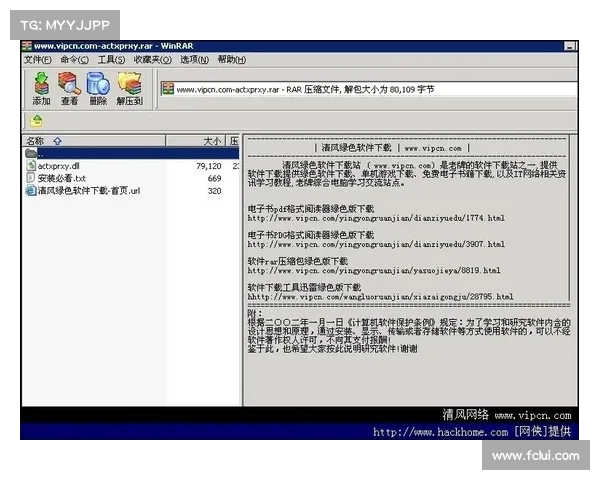Image resolution: width=600 pixels, height=480 pixels.
Task: Click the 电子书pdf格式阅读器绿色版下载 line
Action: tap(311, 209)
